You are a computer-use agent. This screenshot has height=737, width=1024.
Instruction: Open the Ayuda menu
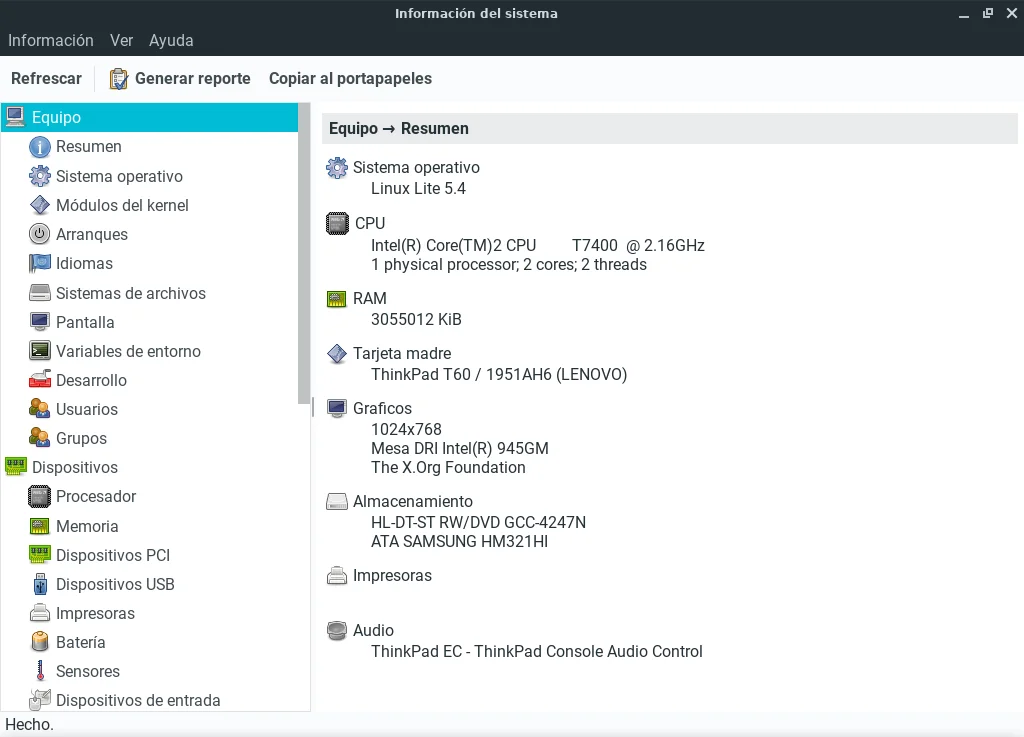pos(171,41)
